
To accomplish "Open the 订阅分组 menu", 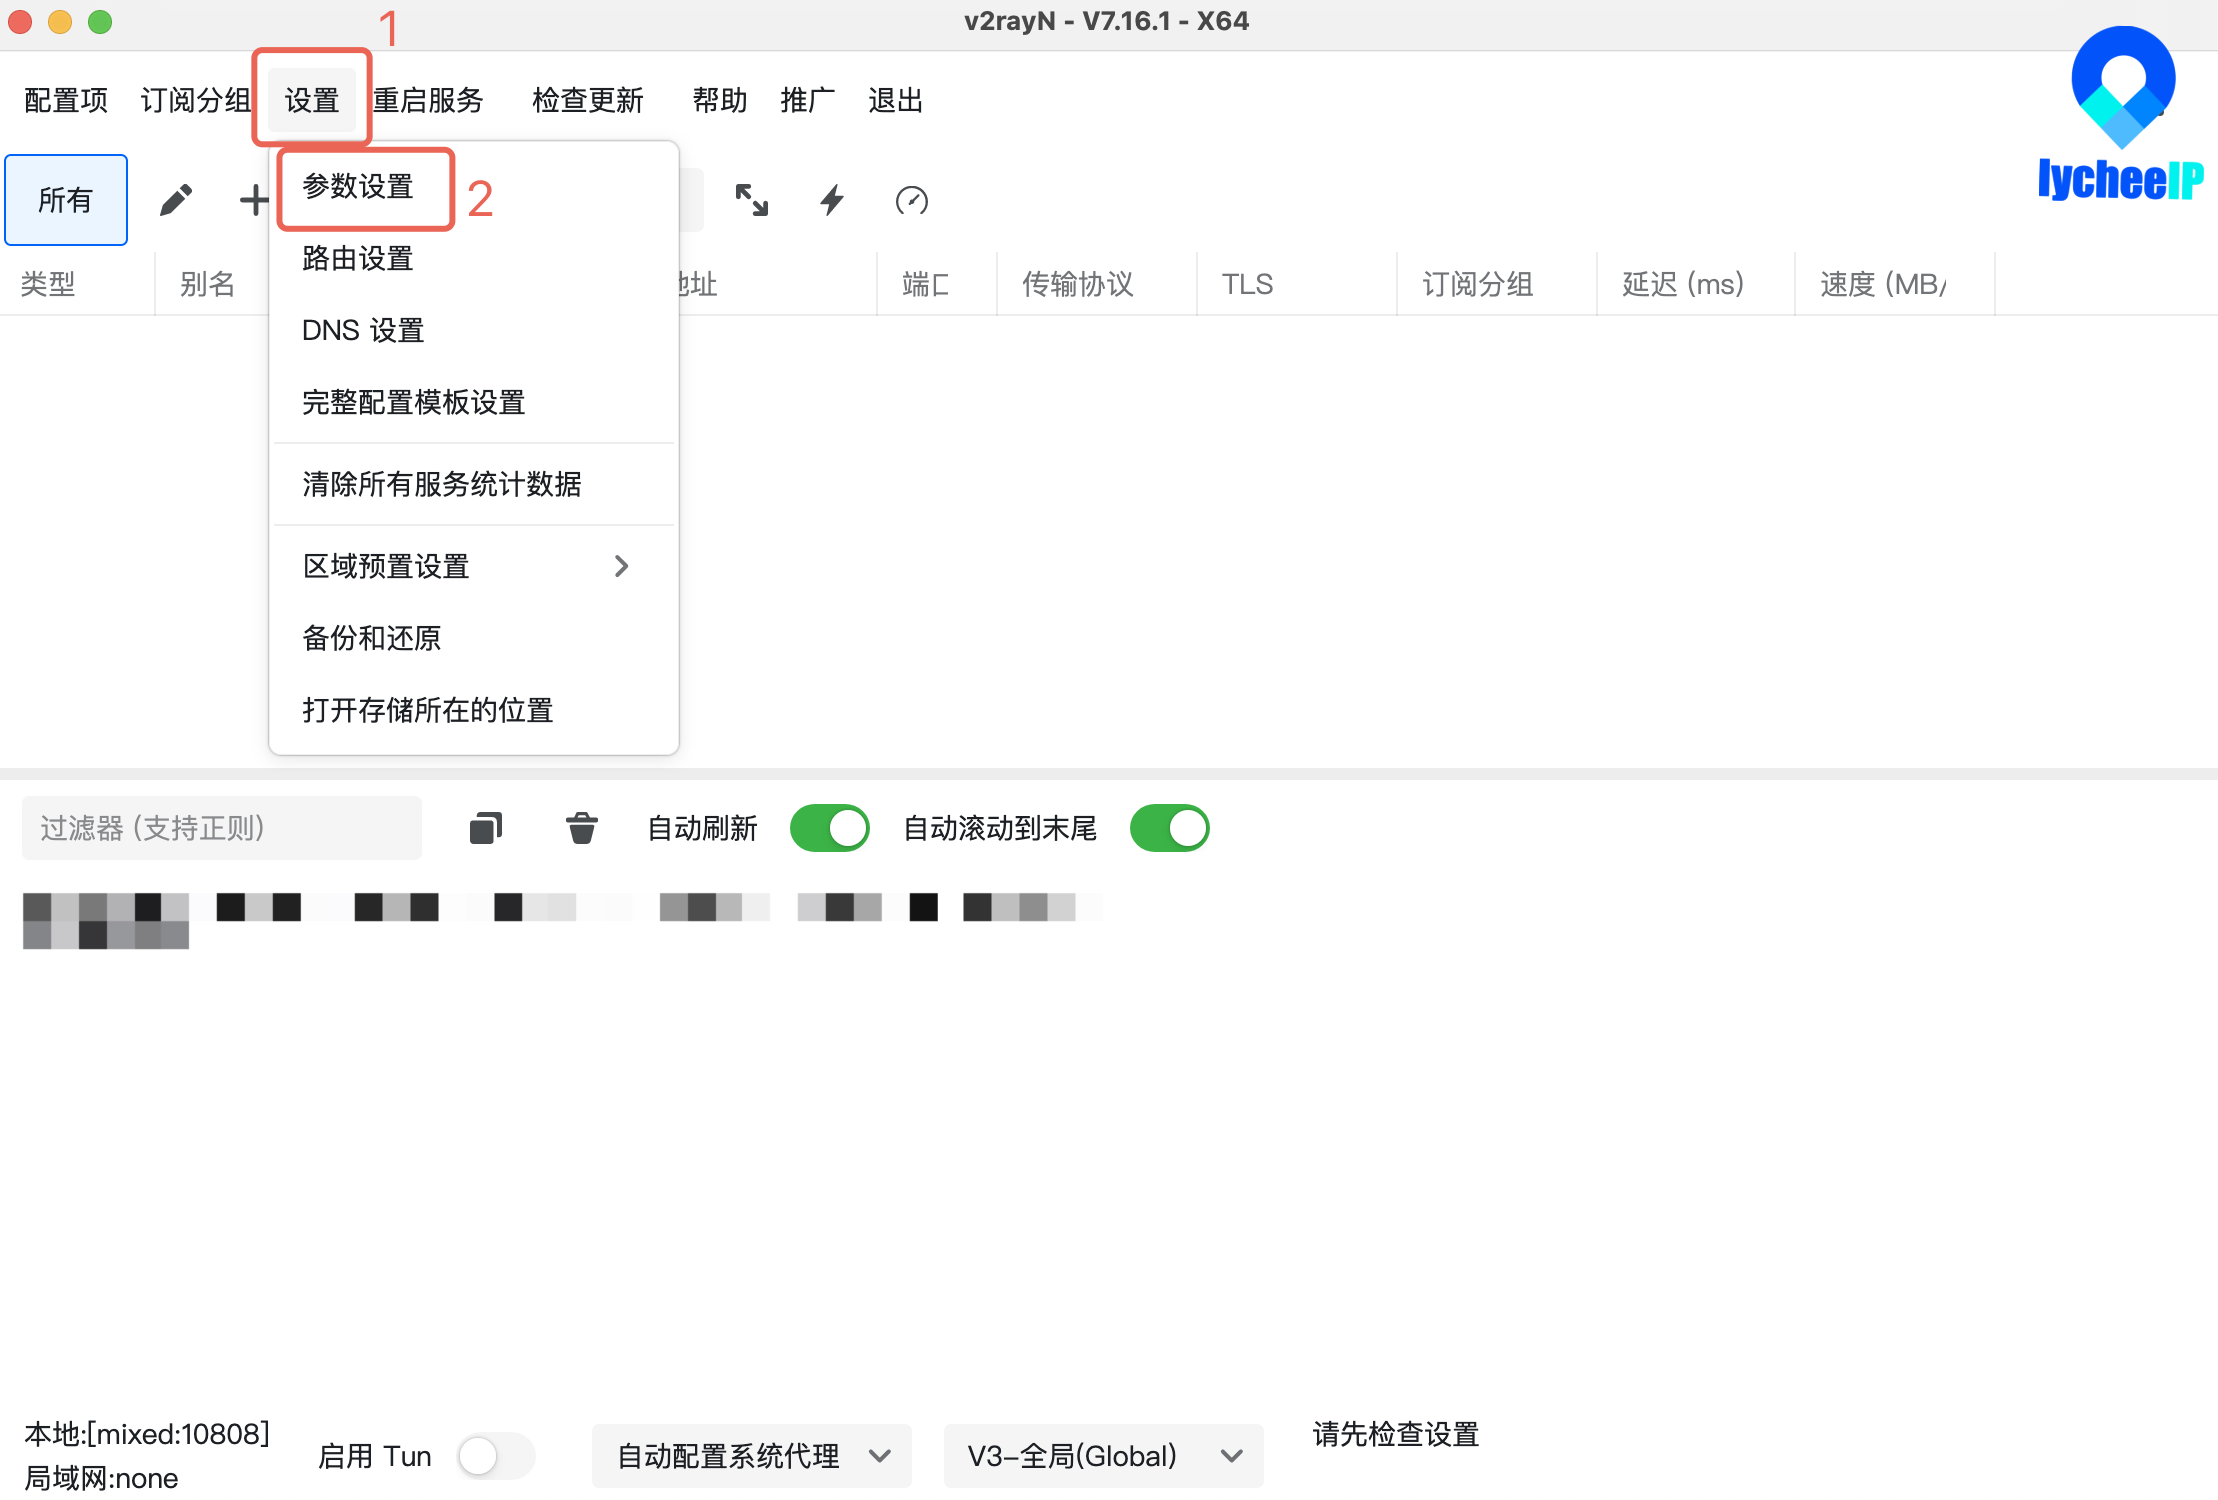I will pyautogui.click(x=196, y=99).
